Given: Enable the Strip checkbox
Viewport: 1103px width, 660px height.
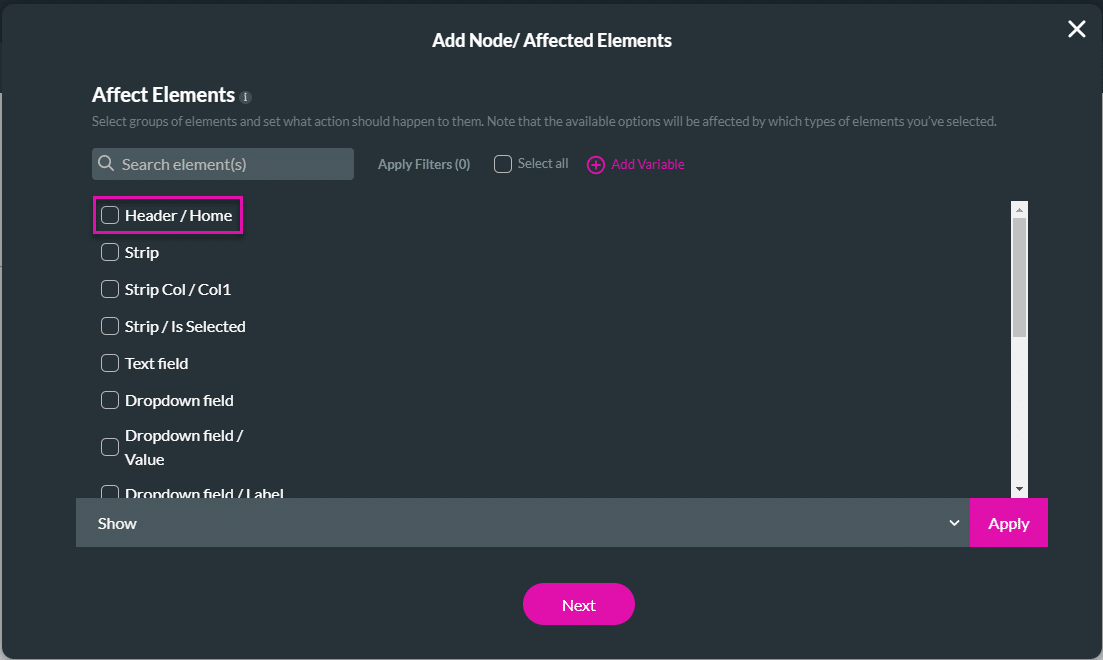Looking at the screenshot, I should pos(110,252).
